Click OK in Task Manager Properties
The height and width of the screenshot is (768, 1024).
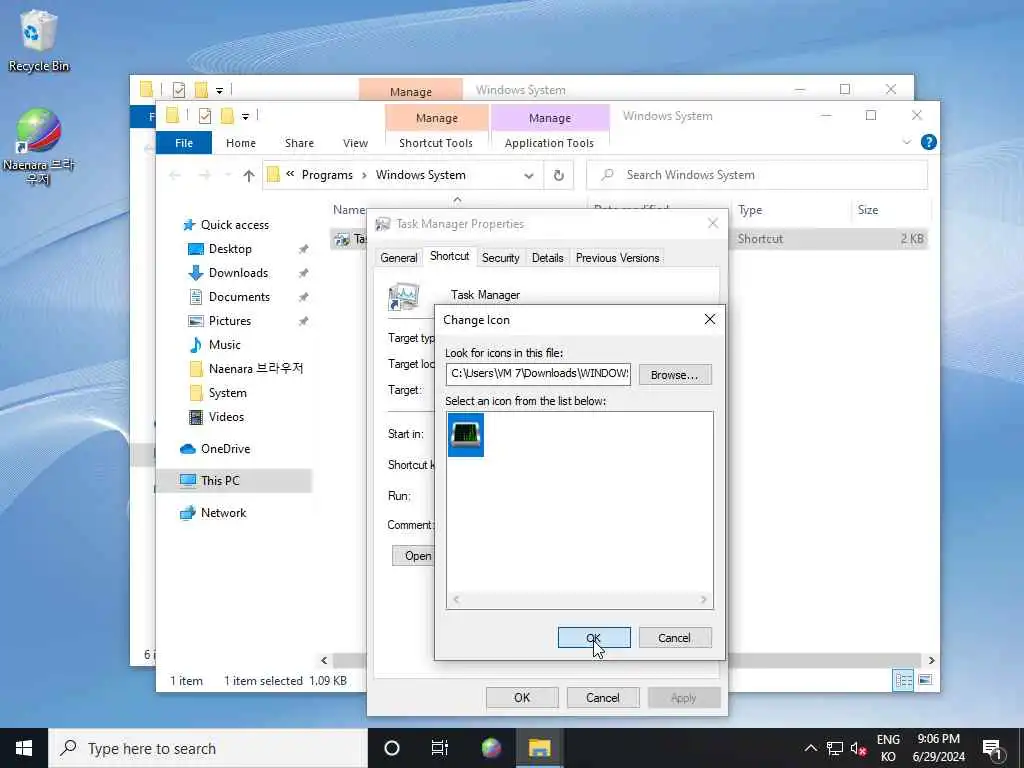click(x=522, y=697)
